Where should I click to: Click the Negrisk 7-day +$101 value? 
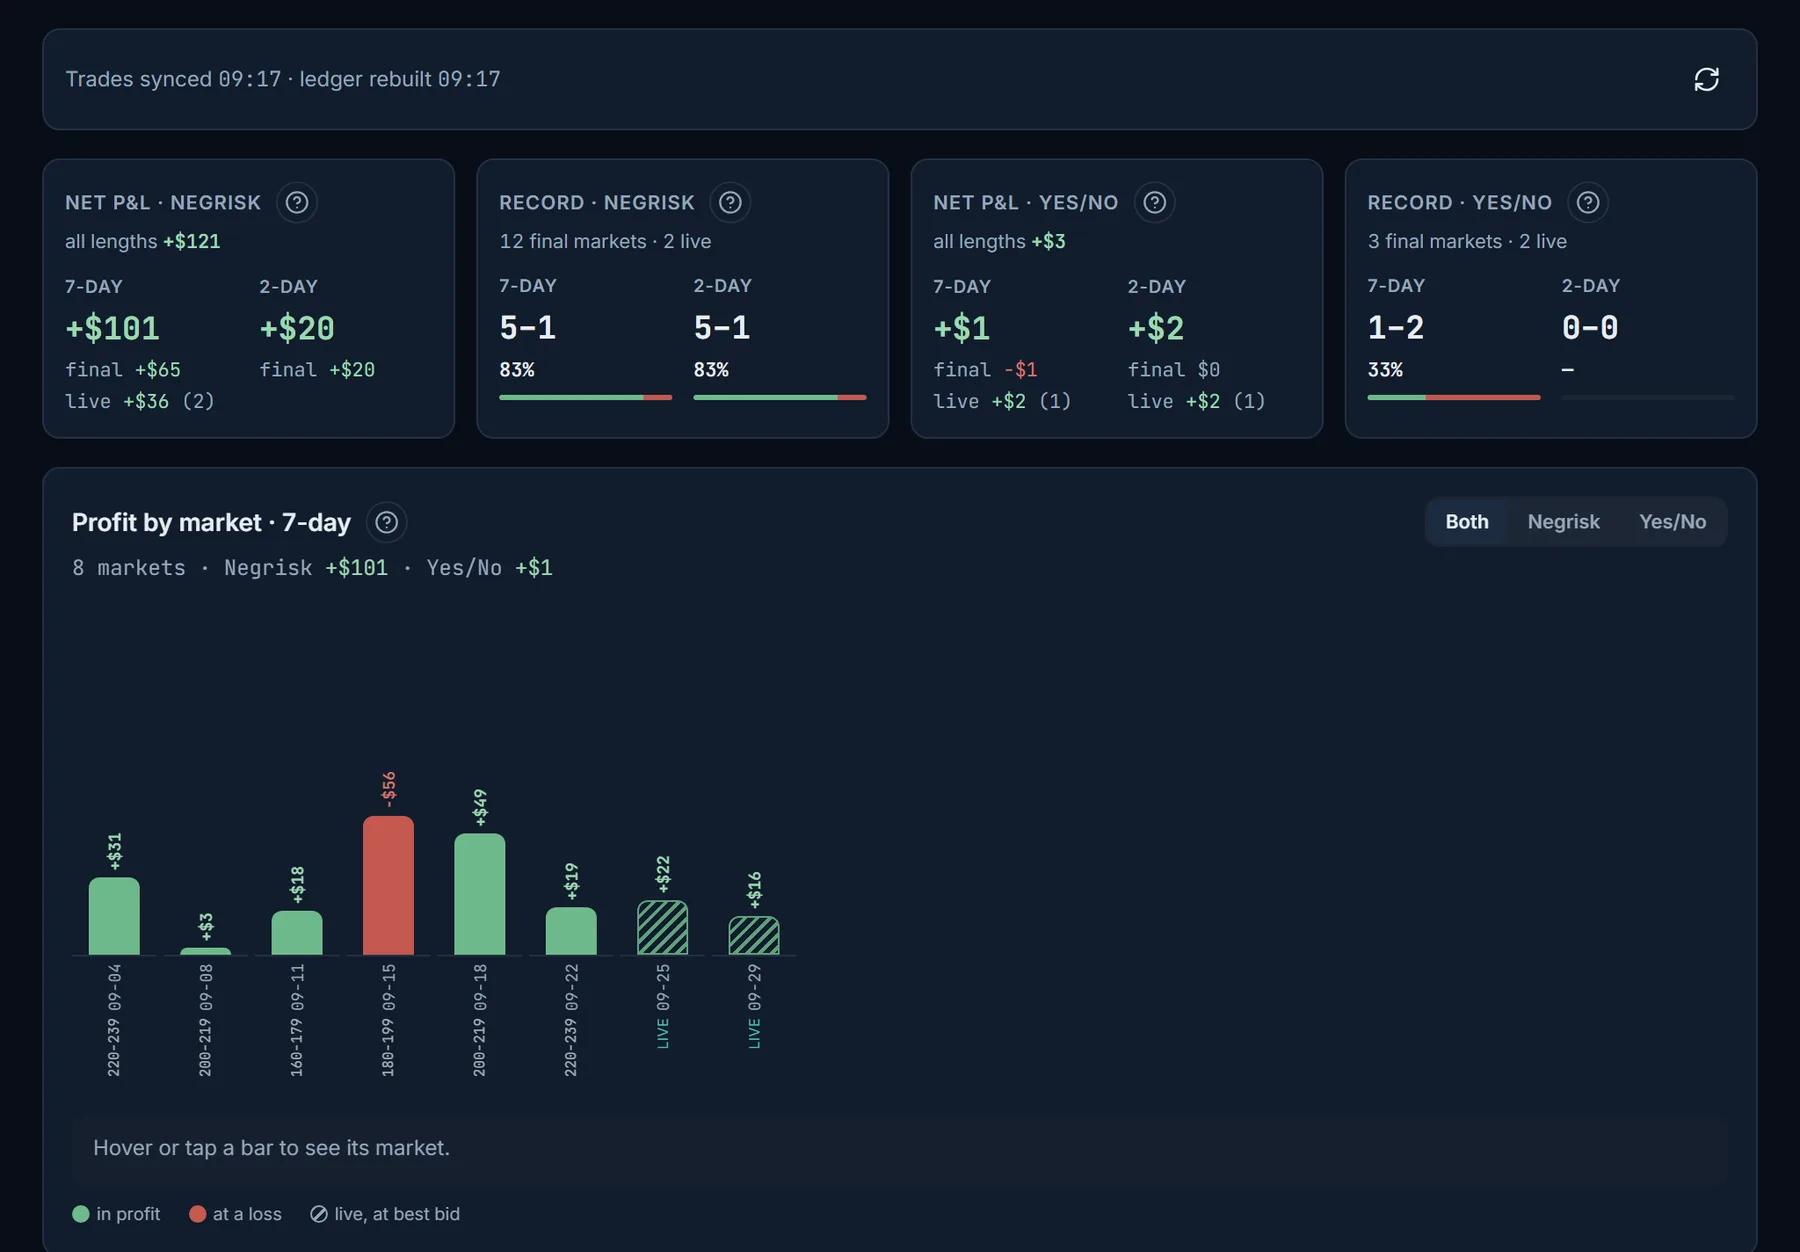tap(112, 328)
